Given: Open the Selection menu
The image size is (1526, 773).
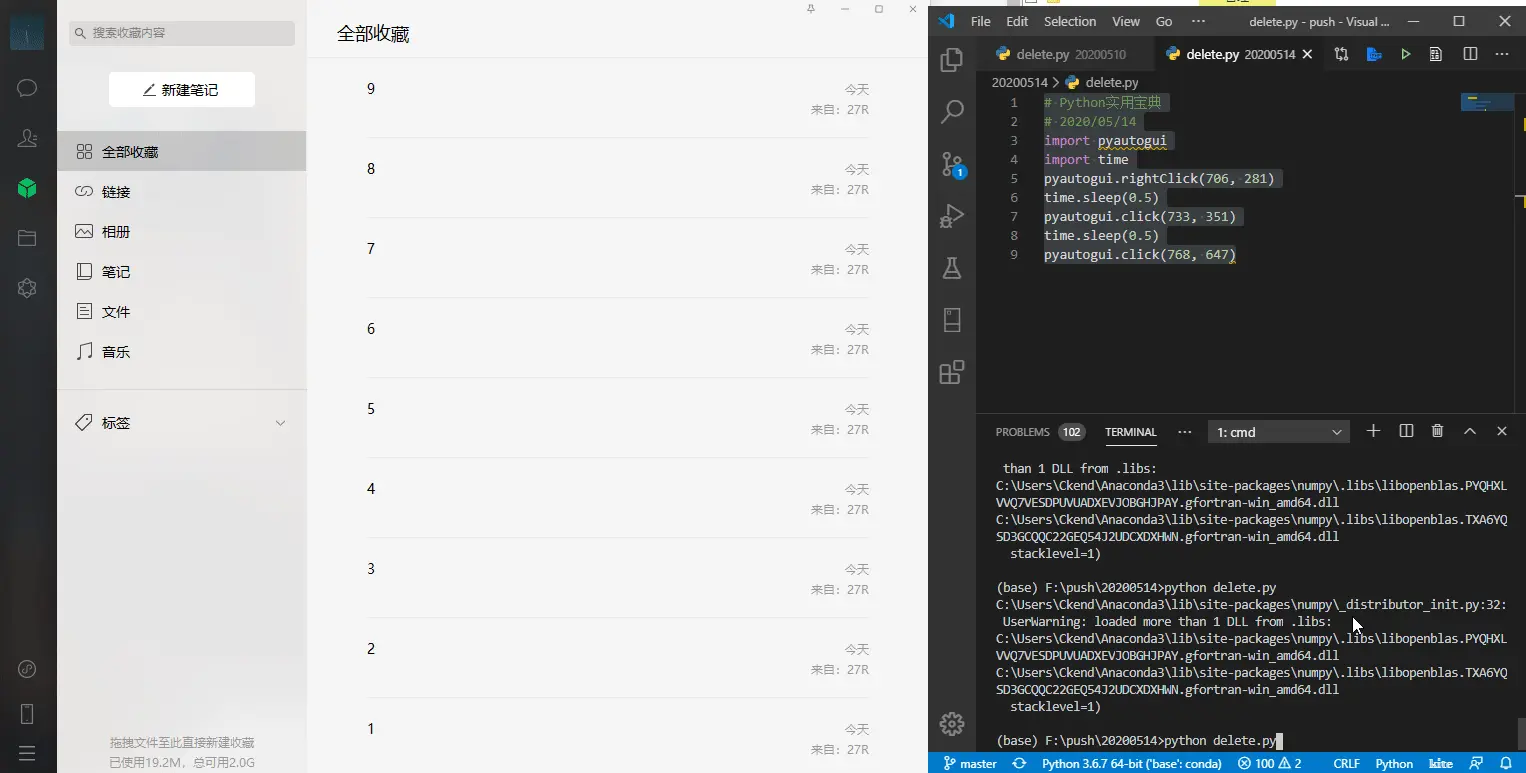Looking at the screenshot, I should pyautogui.click(x=1070, y=21).
